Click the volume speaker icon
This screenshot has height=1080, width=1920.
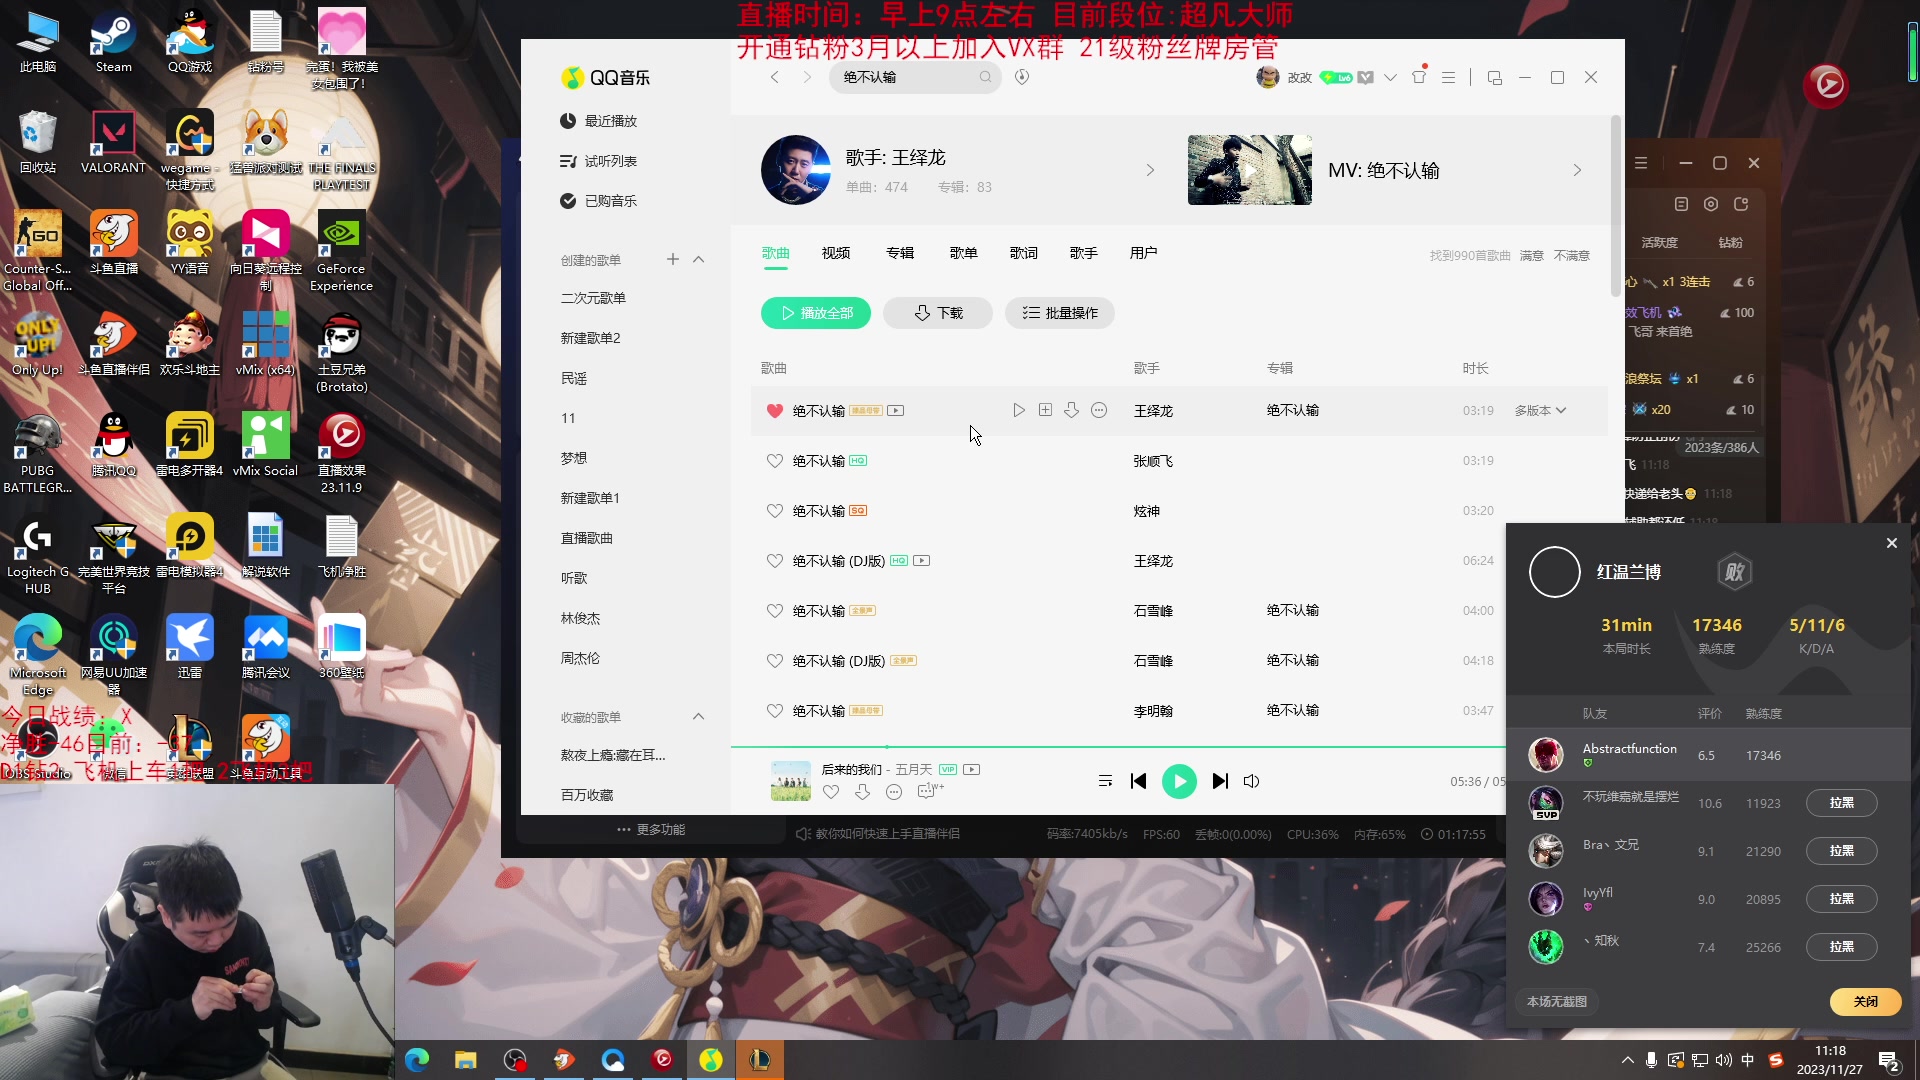coord(1251,781)
